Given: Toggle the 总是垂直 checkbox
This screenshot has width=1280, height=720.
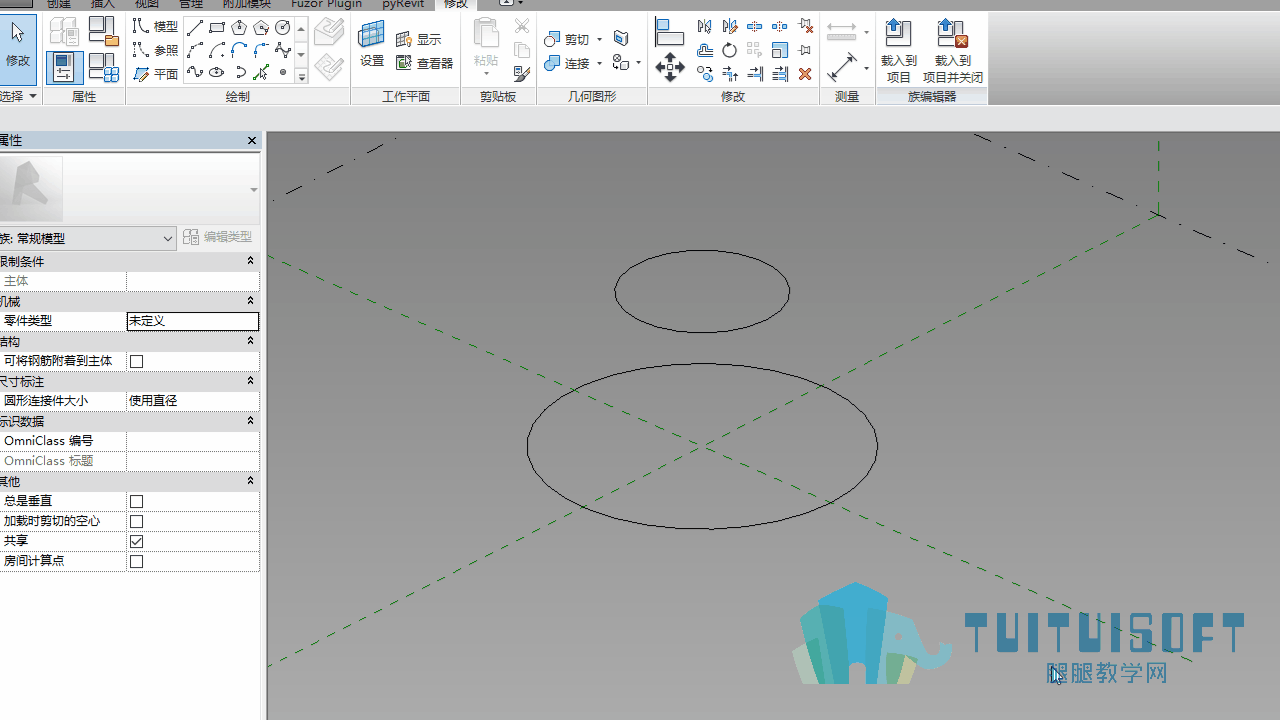Looking at the screenshot, I should (137, 501).
